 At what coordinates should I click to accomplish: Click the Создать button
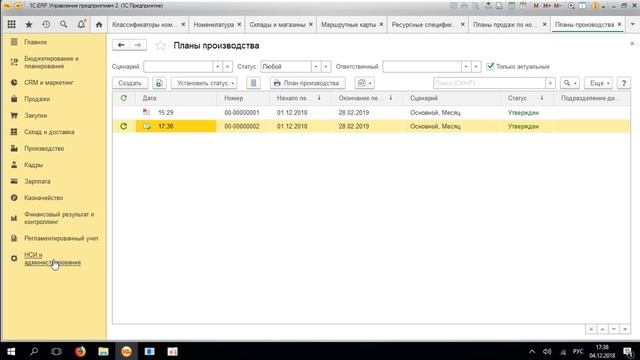(130, 83)
